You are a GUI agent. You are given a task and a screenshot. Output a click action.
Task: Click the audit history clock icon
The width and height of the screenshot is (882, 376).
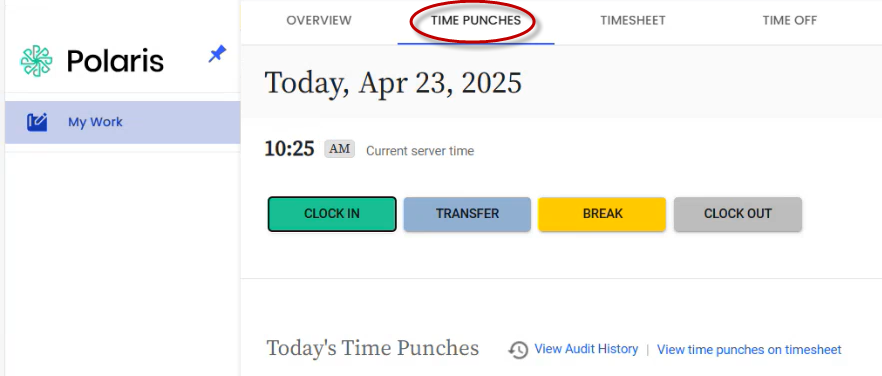point(518,350)
